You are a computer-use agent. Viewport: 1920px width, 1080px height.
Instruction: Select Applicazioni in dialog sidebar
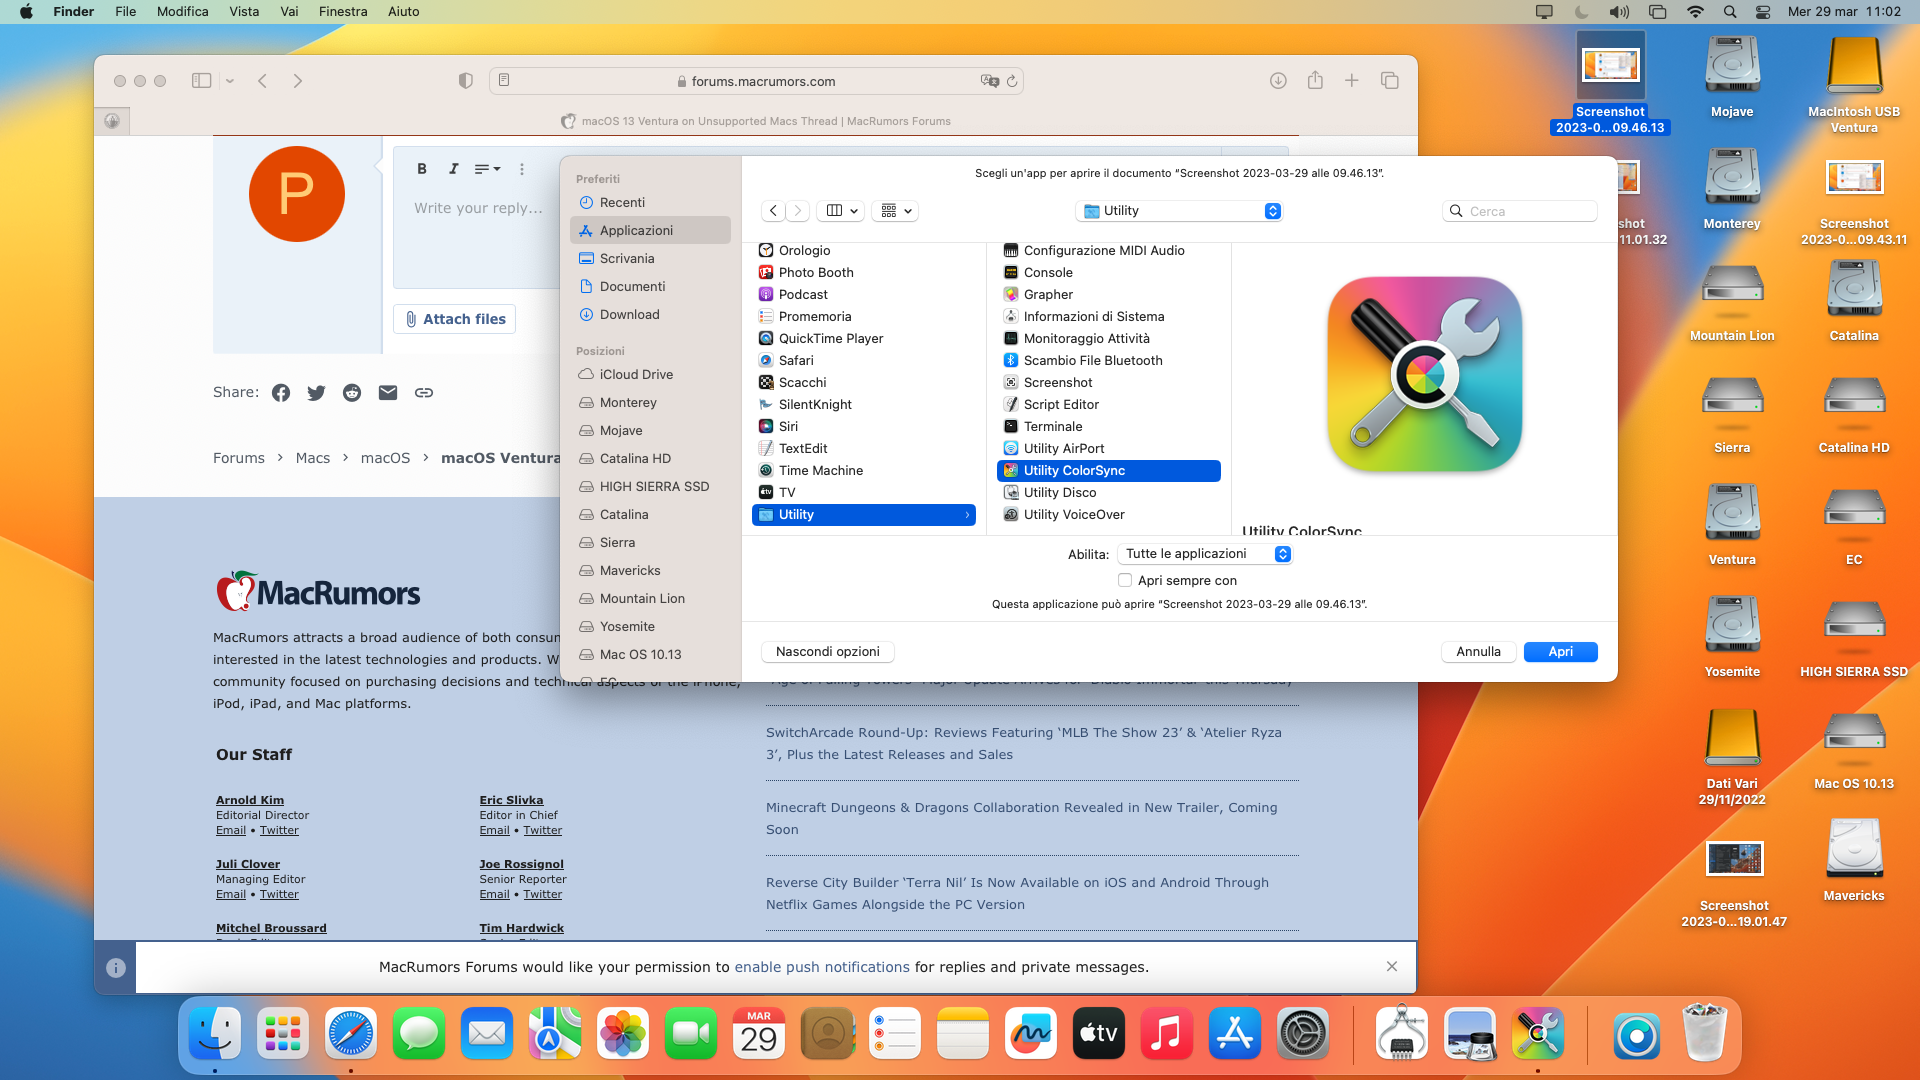(x=636, y=230)
